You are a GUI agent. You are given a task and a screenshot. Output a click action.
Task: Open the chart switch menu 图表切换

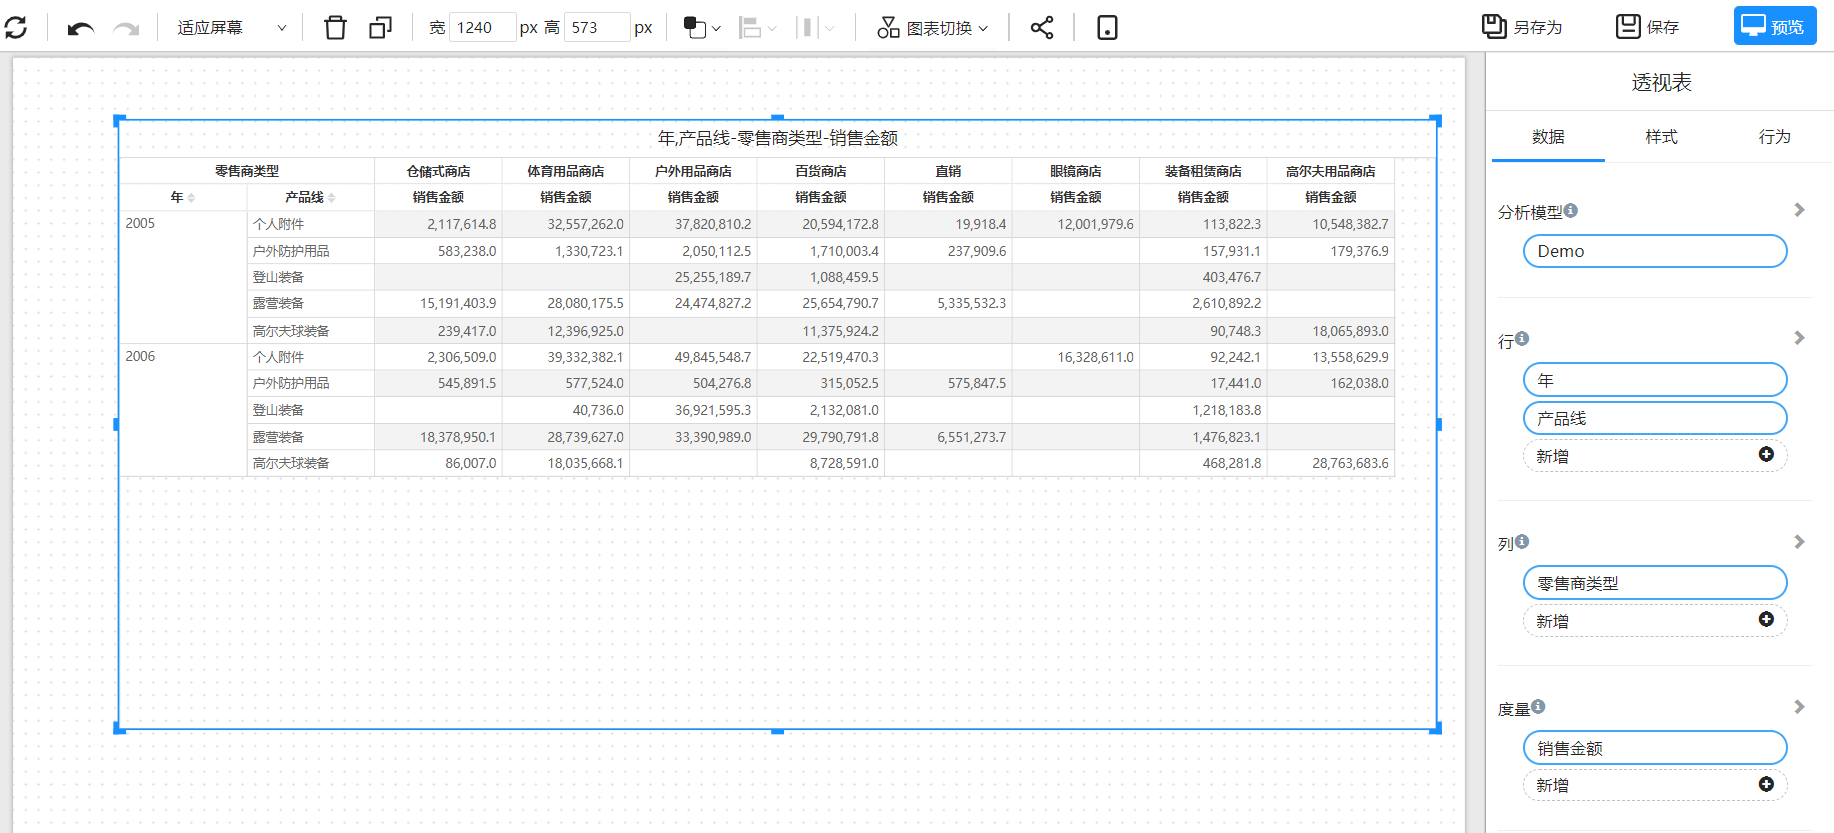(933, 28)
